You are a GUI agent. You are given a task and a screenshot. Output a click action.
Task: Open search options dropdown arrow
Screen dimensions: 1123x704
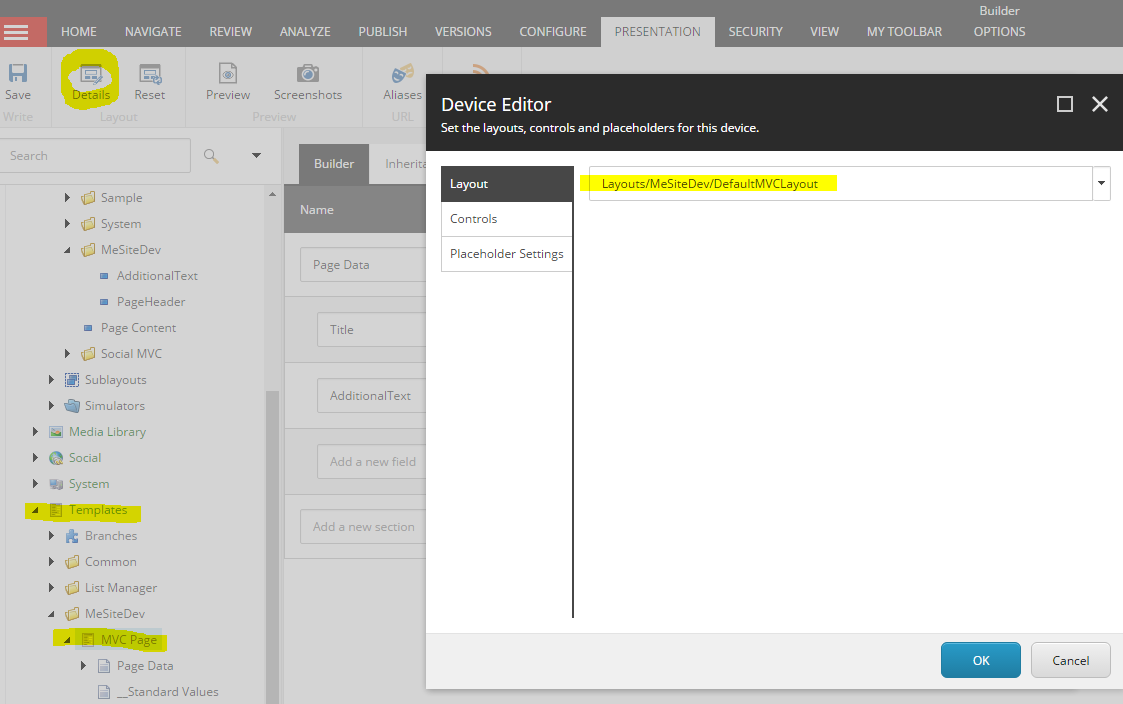point(256,155)
